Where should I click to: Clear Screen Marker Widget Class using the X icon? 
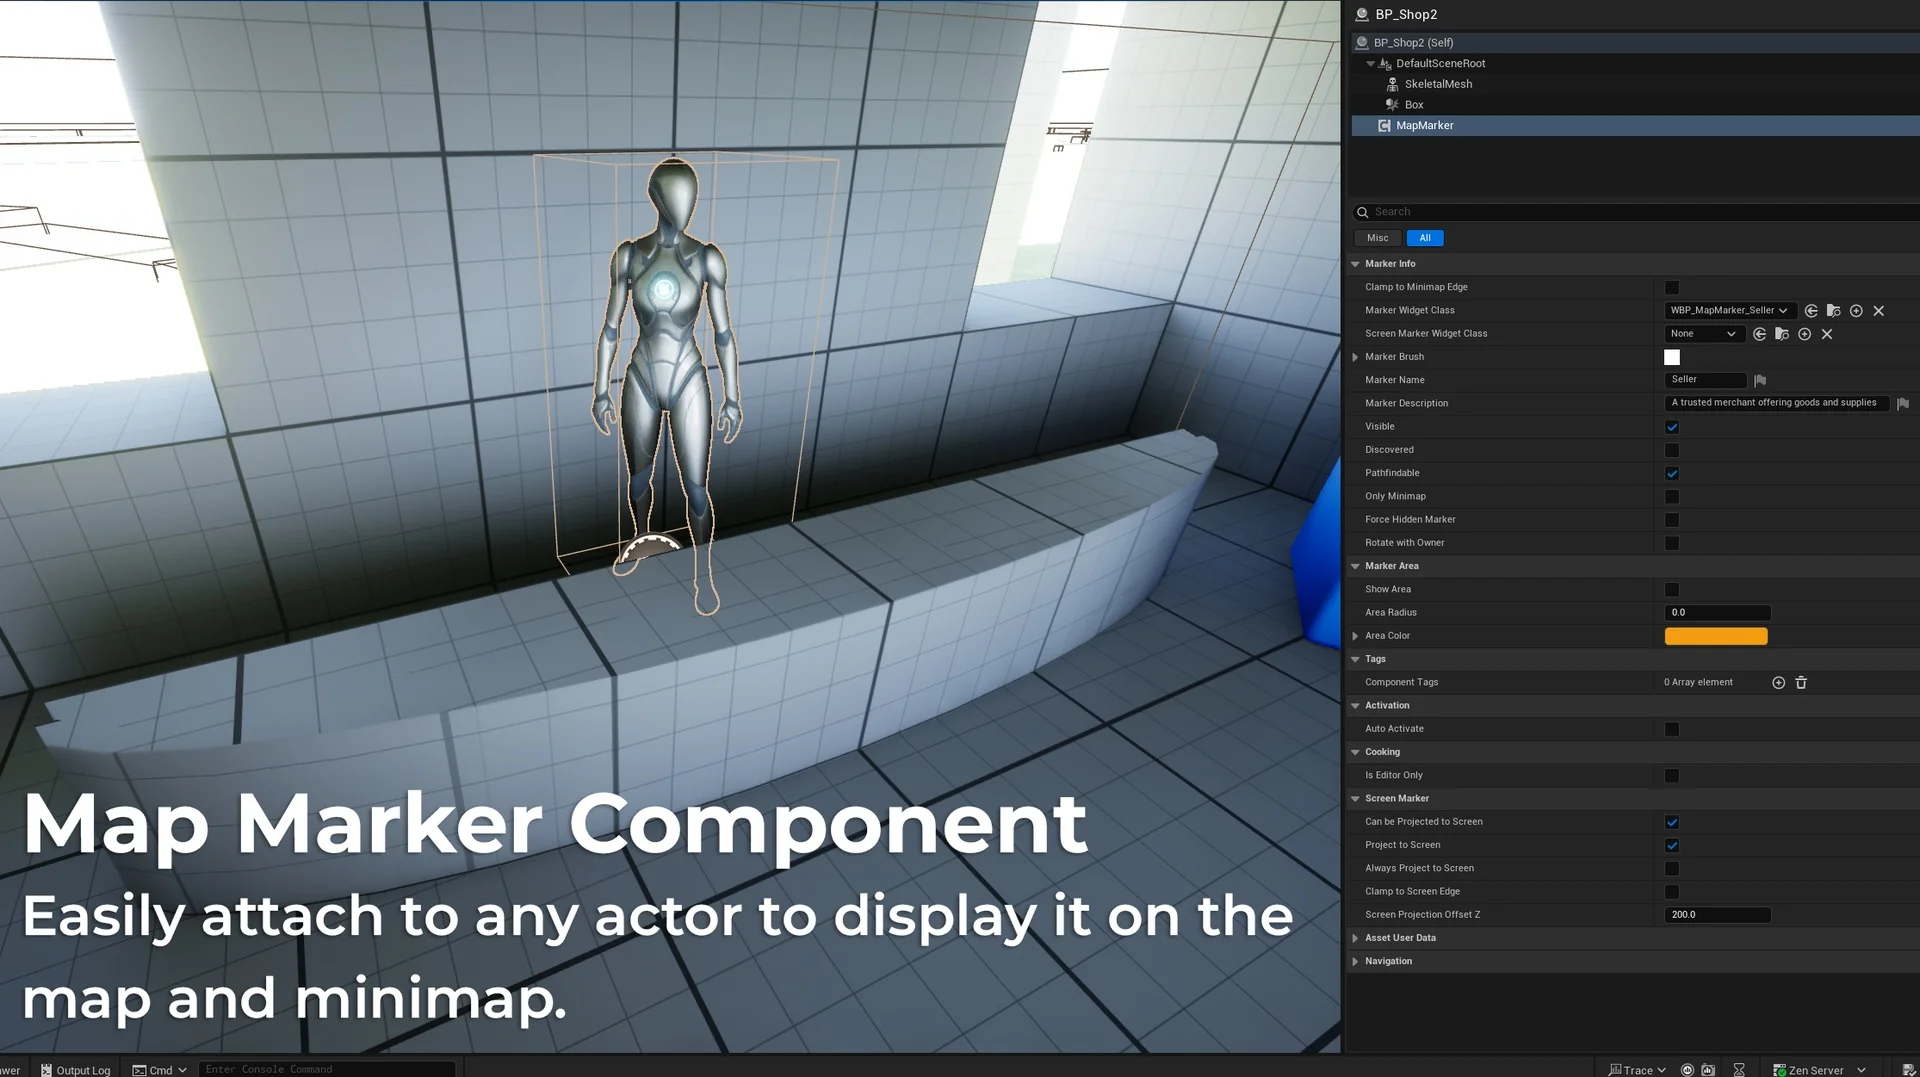coord(1828,334)
